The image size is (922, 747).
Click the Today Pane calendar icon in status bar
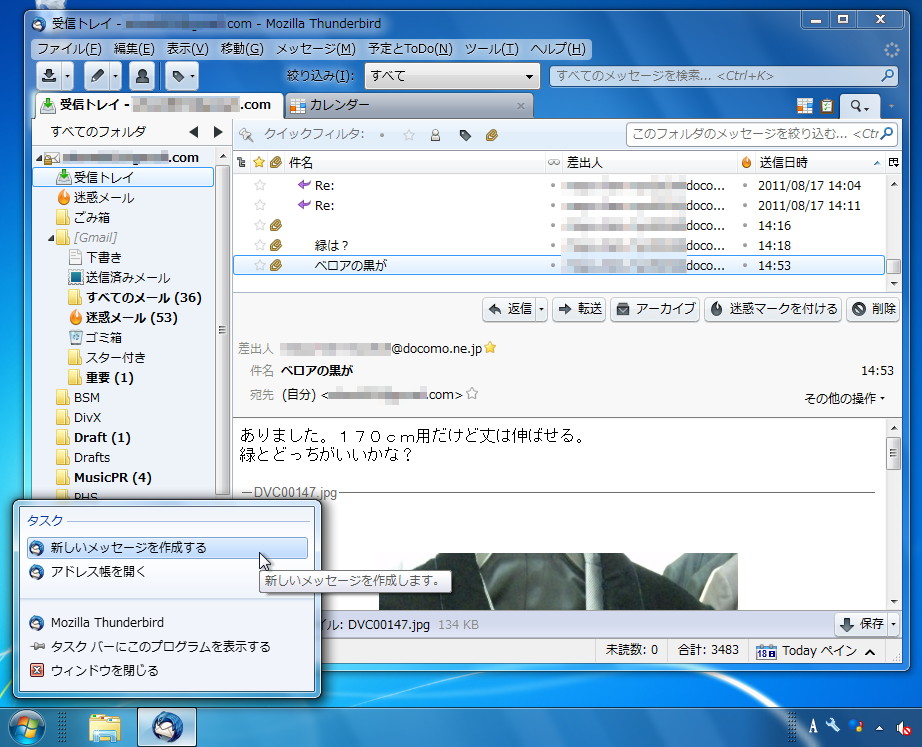click(x=766, y=650)
